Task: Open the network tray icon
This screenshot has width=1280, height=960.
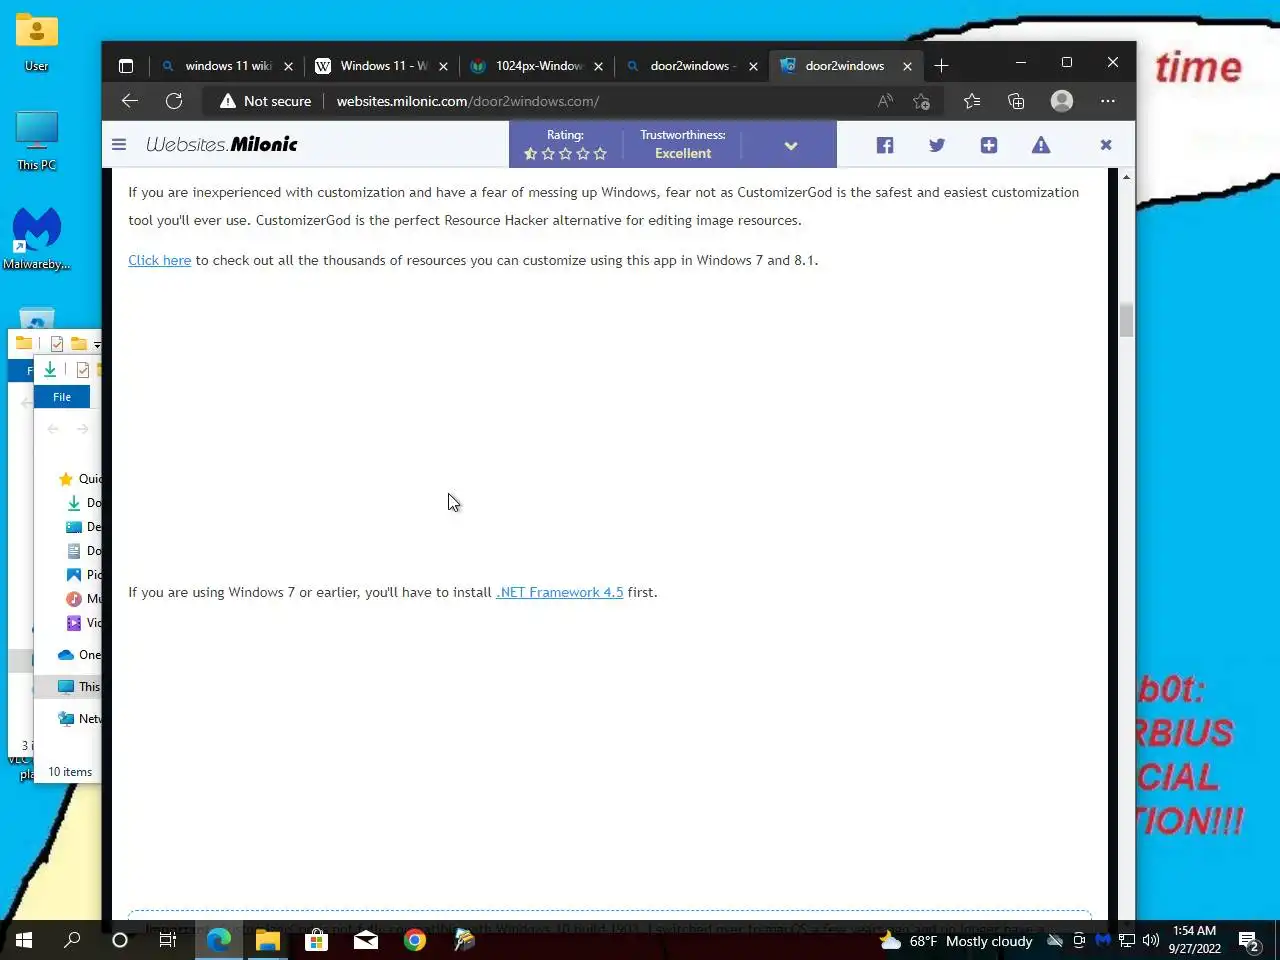Action: click(x=1127, y=940)
